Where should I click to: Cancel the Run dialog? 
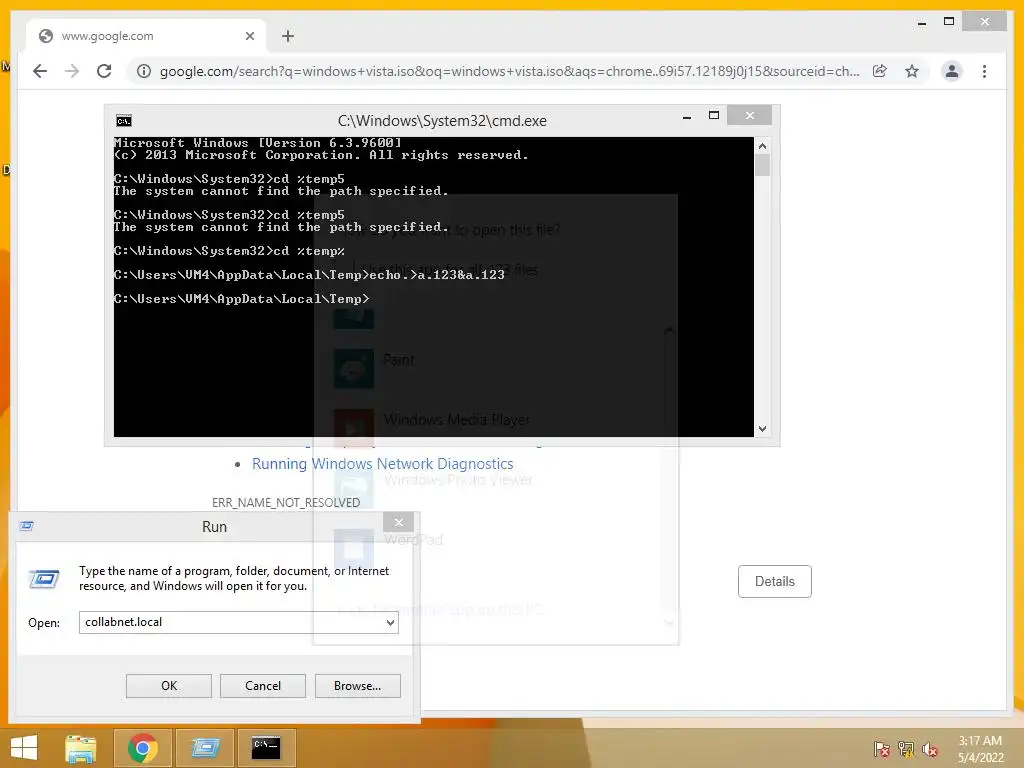pyautogui.click(x=263, y=686)
